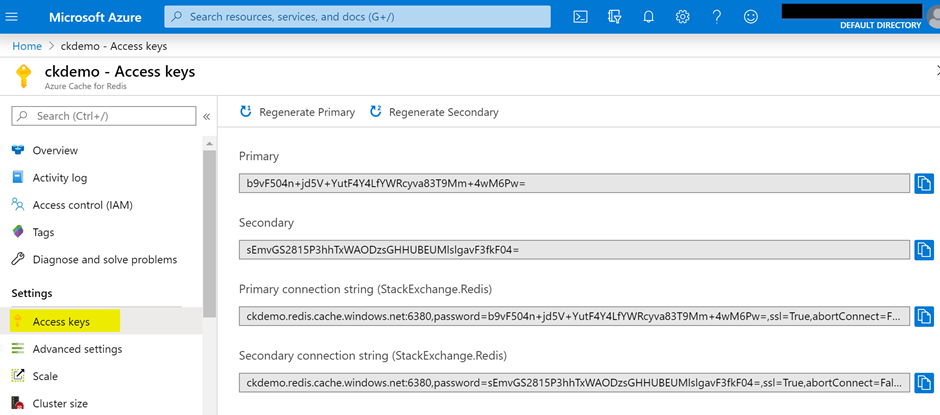Click the Diagnose wrench icon
The height and width of the screenshot is (415, 940).
click(18, 259)
